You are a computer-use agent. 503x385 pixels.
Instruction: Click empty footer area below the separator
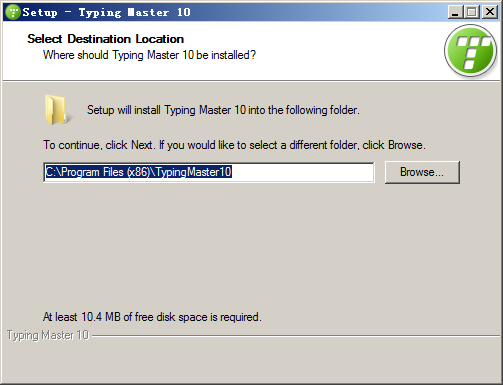pyautogui.click(x=250, y=362)
